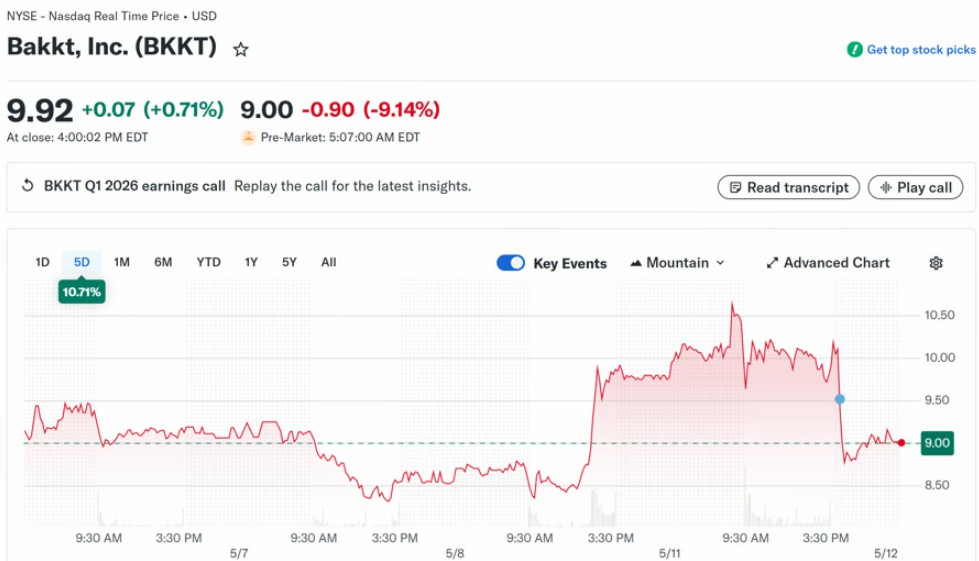This screenshot has height=561, width=979.
Task: Click the green Get top stock picks badge icon
Action: click(x=854, y=49)
